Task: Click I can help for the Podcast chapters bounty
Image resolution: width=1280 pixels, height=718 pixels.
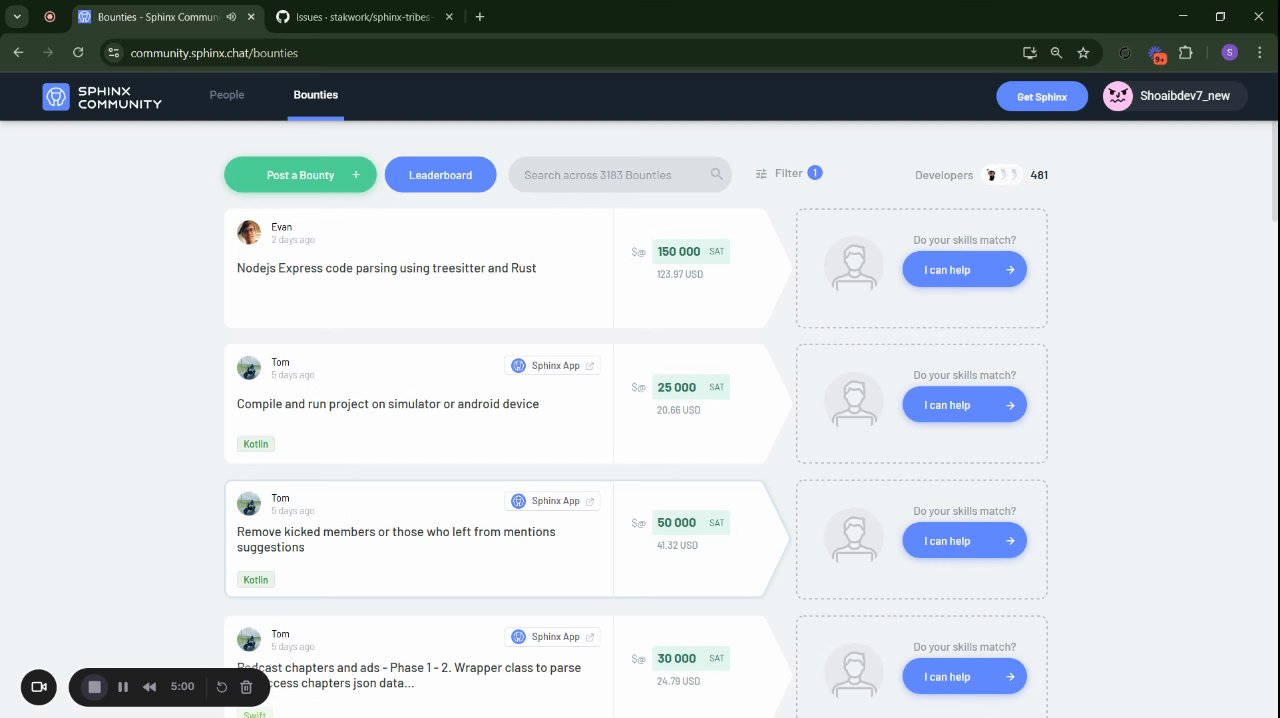Action: pyautogui.click(x=964, y=677)
